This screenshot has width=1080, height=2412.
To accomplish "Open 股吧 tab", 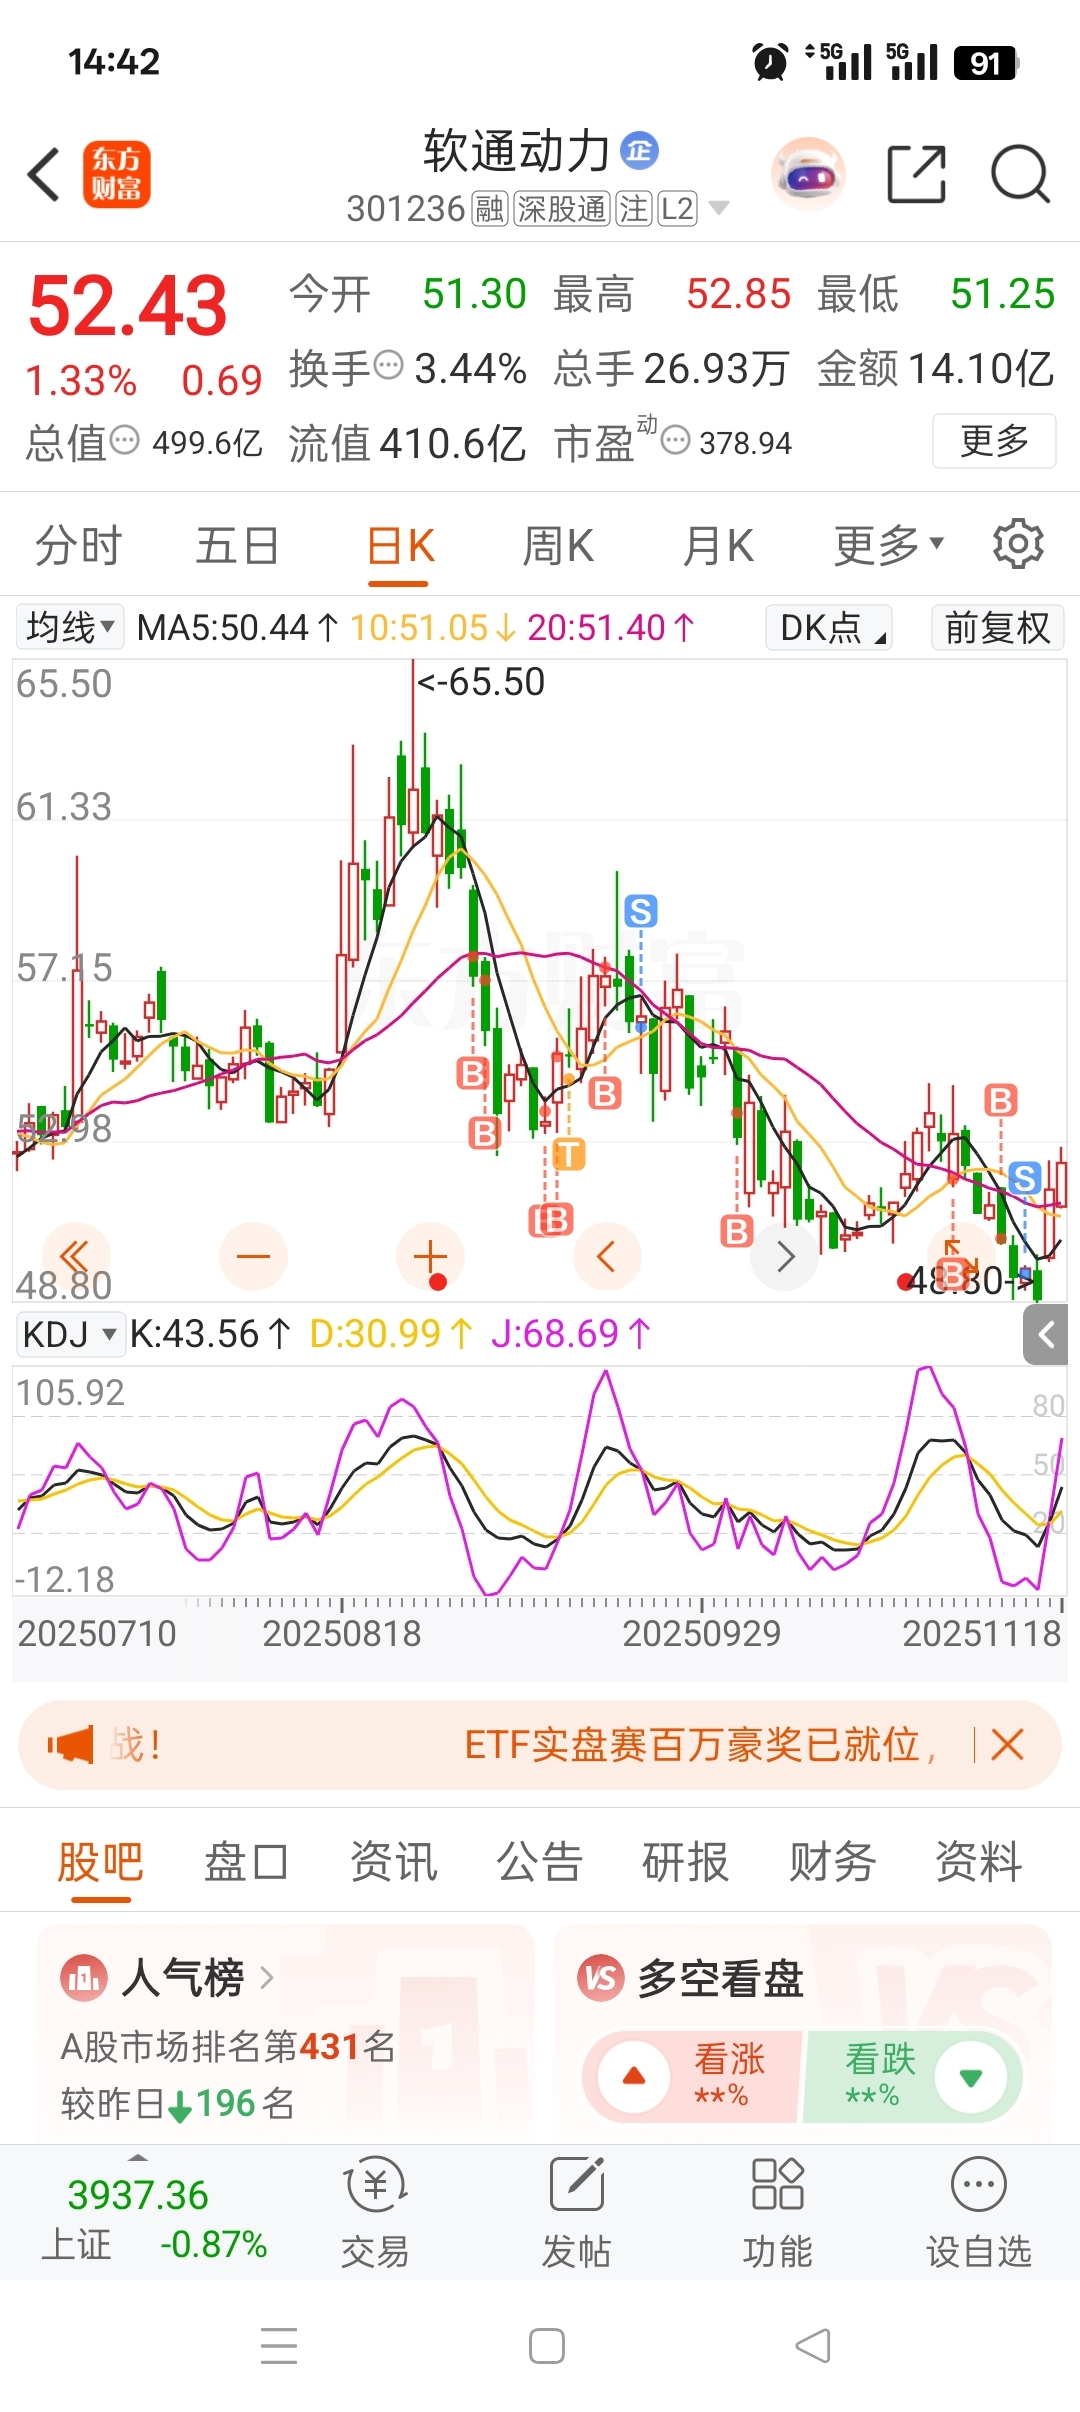I will pyautogui.click(x=100, y=1862).
